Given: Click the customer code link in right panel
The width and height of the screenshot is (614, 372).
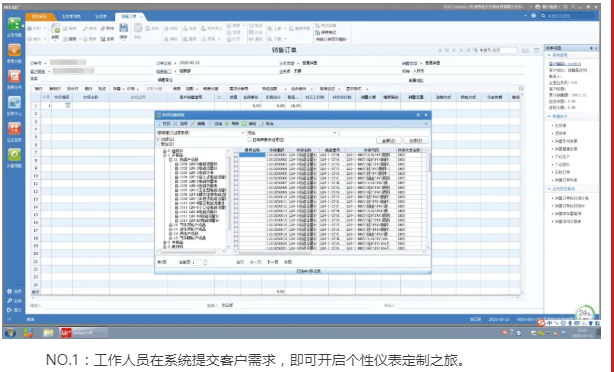Looking at the screenshot, I should [x=565, y=63].
